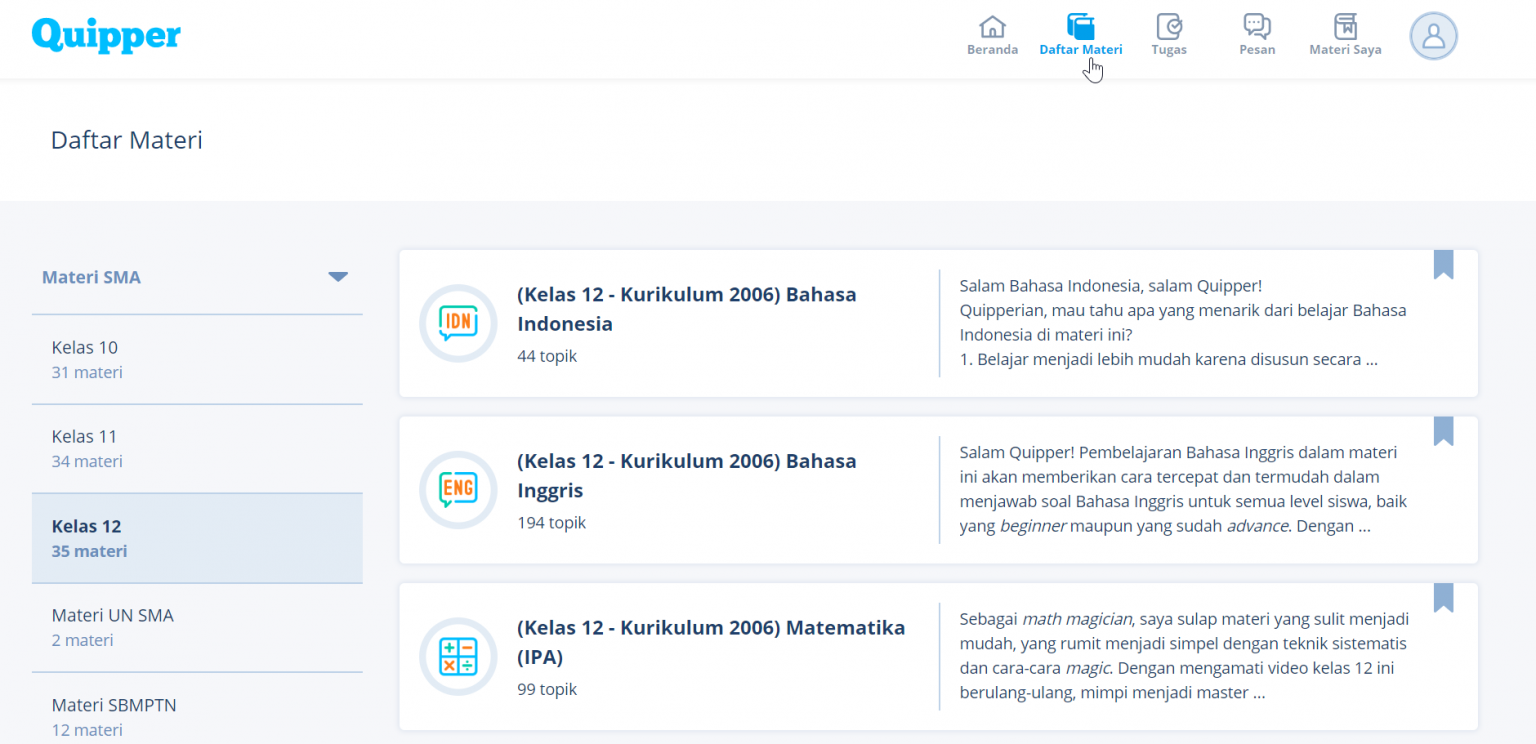The width and height of the screenshot is (1536, 744).
Task: Bookmark the Bahasa Inggris course card
Action: pos(1444,430)
